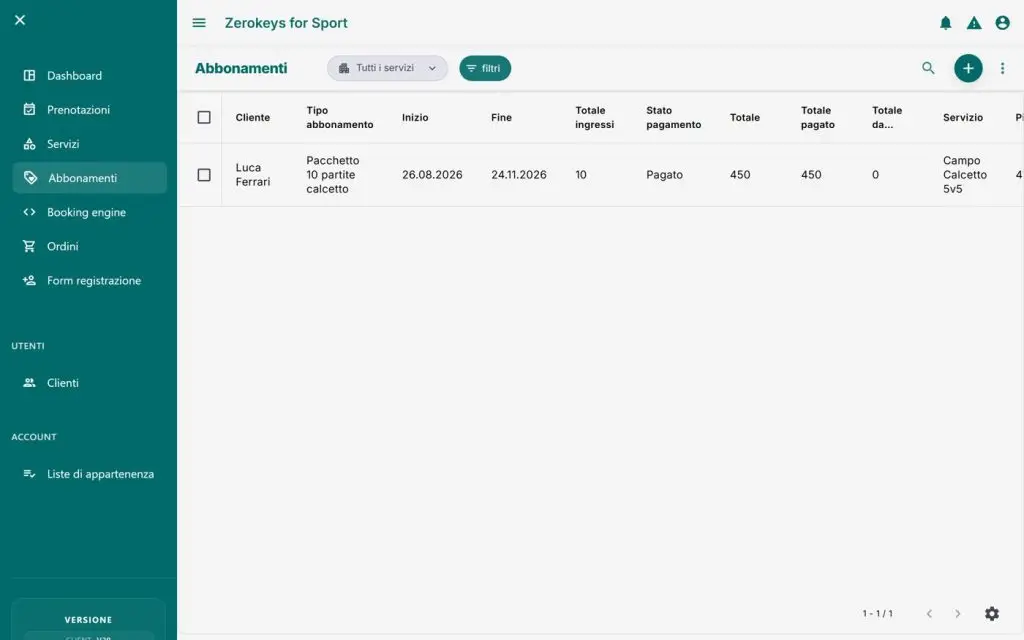Viewport: 1024px width, 640px height.
Task: Open Liste di appartenenza
Action: [x=89, y=474]
